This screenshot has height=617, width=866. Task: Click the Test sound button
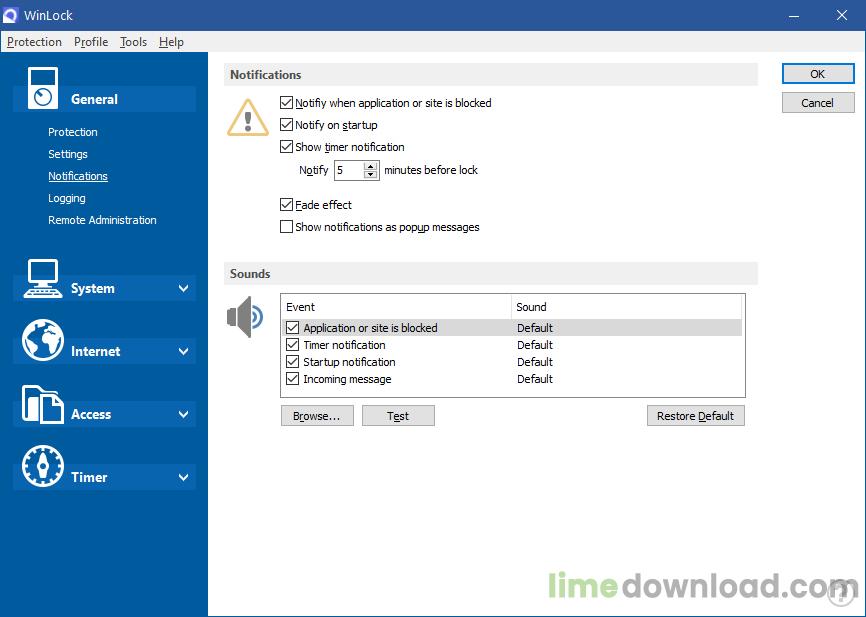[x=398, y=416]
